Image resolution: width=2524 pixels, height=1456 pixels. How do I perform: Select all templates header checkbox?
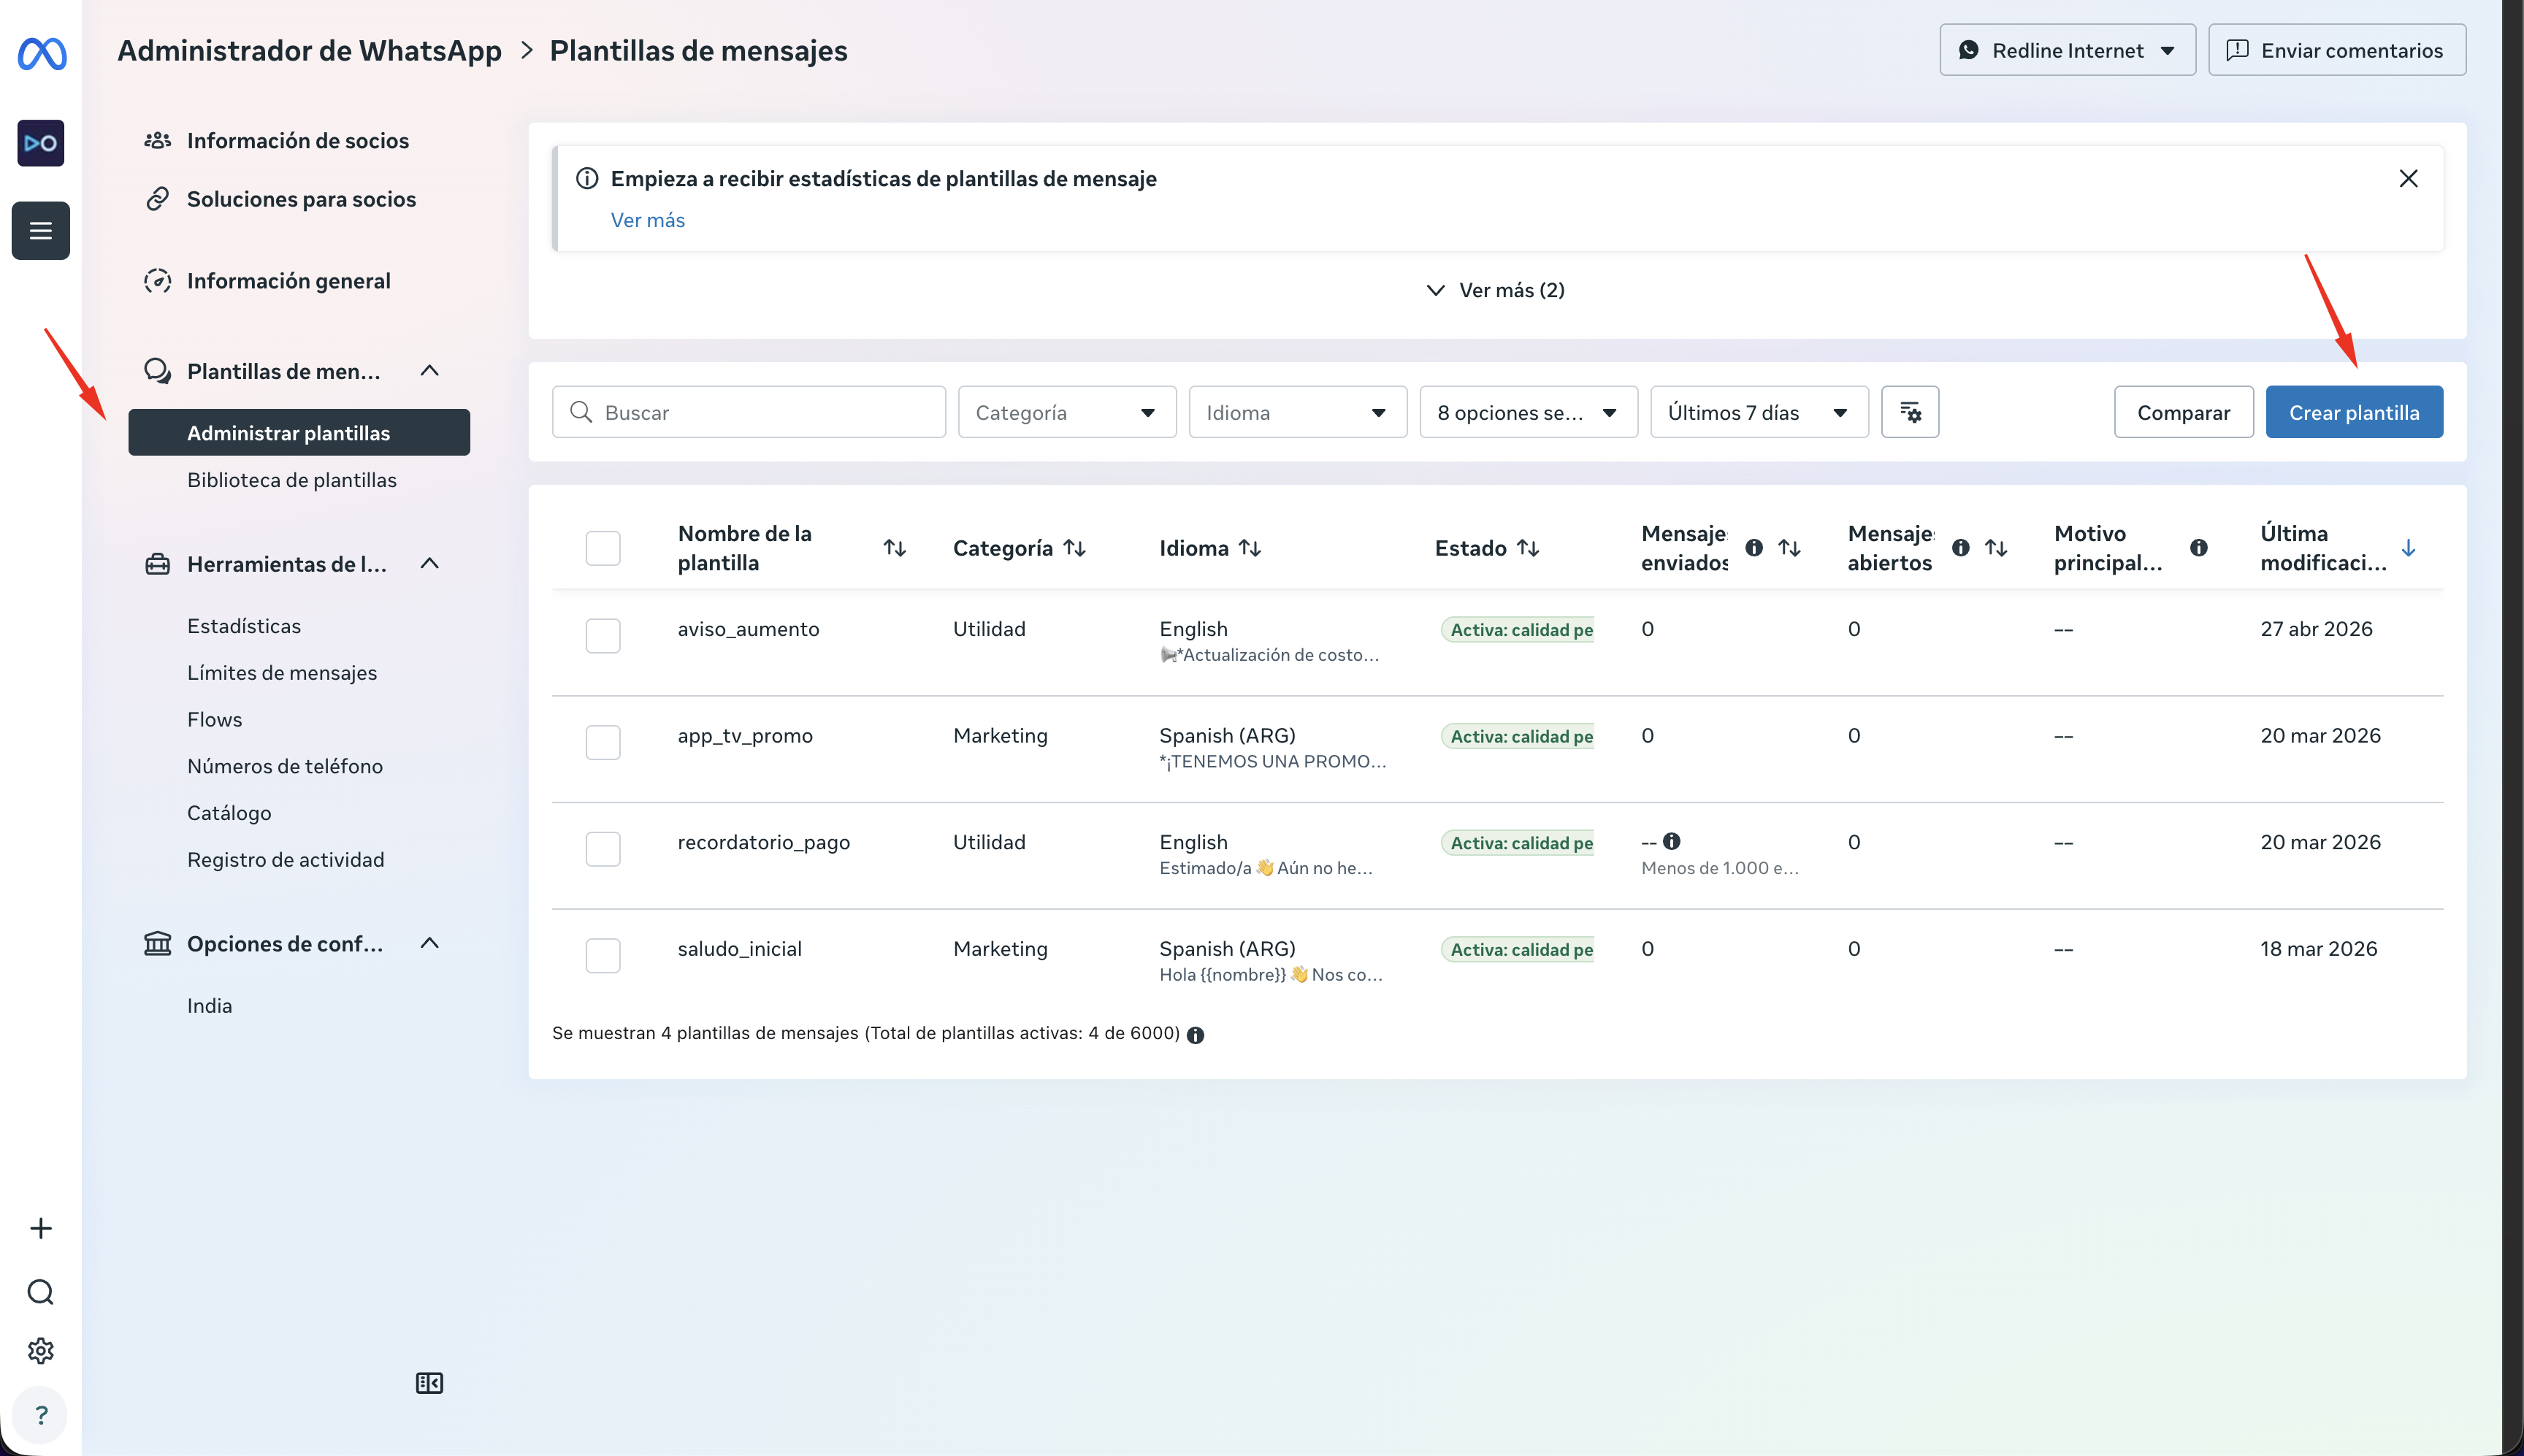pos(603,548)
